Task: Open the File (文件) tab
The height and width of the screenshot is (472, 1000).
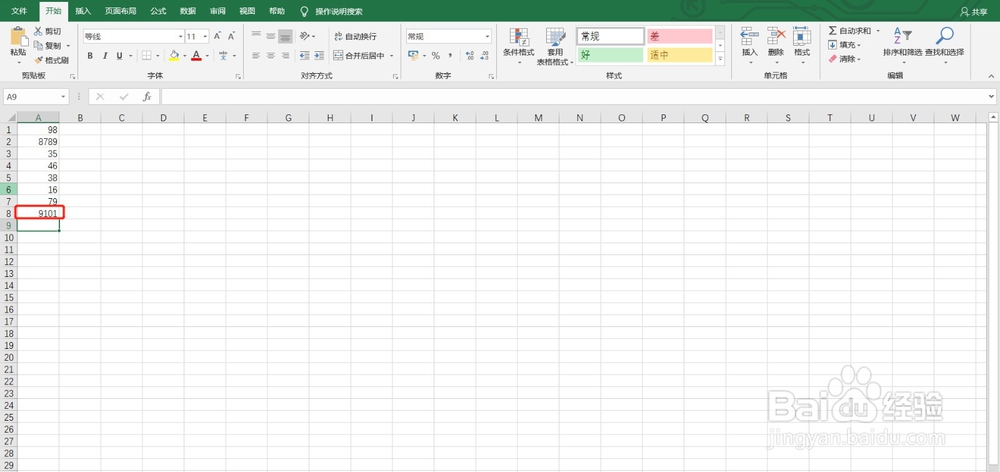Action: click(19, 11)
